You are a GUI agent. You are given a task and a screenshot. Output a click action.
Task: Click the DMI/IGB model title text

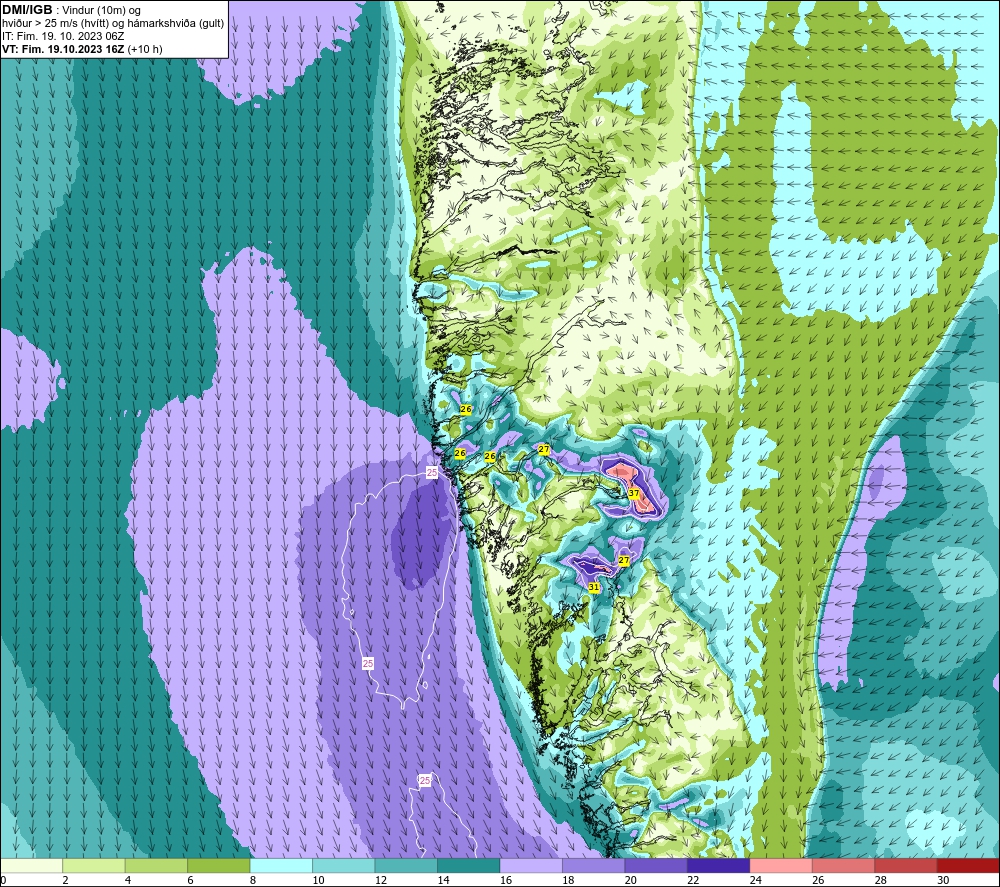27,10
